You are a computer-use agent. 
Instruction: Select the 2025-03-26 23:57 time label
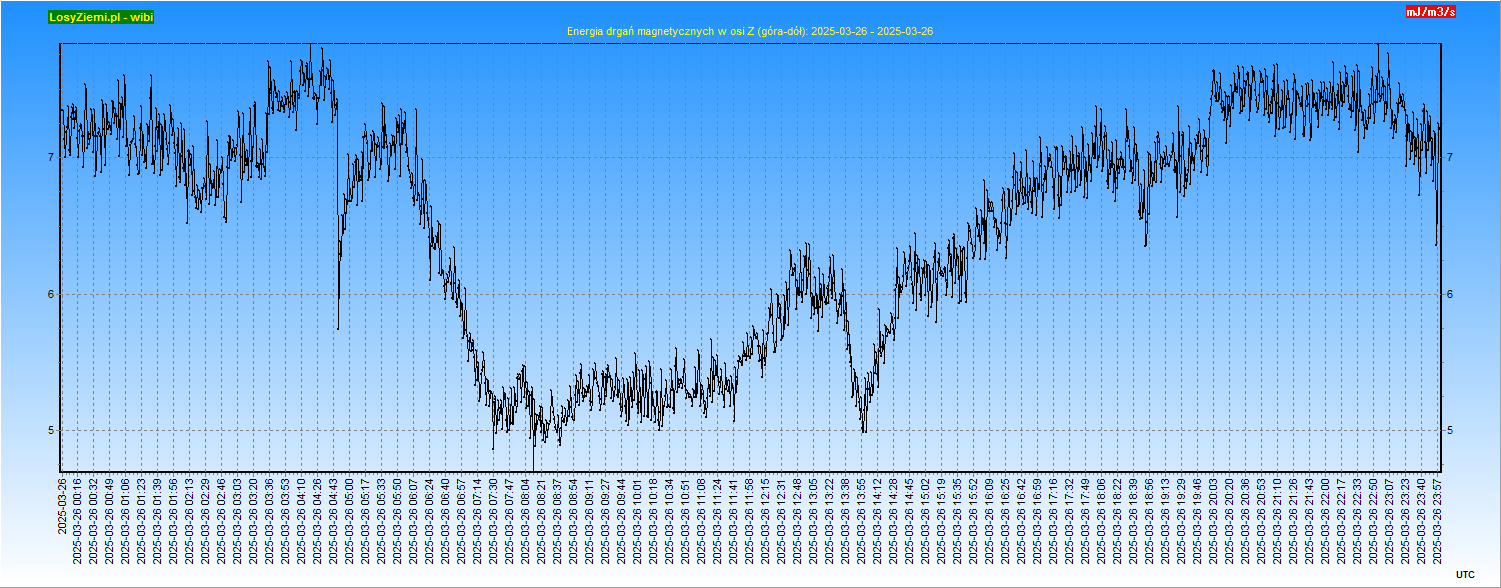(x=1438, y=520)
